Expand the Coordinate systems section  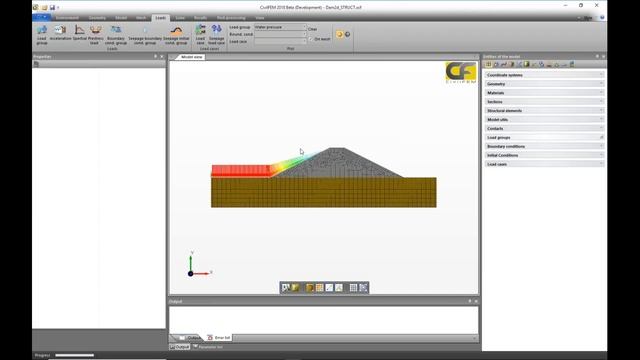544,75
